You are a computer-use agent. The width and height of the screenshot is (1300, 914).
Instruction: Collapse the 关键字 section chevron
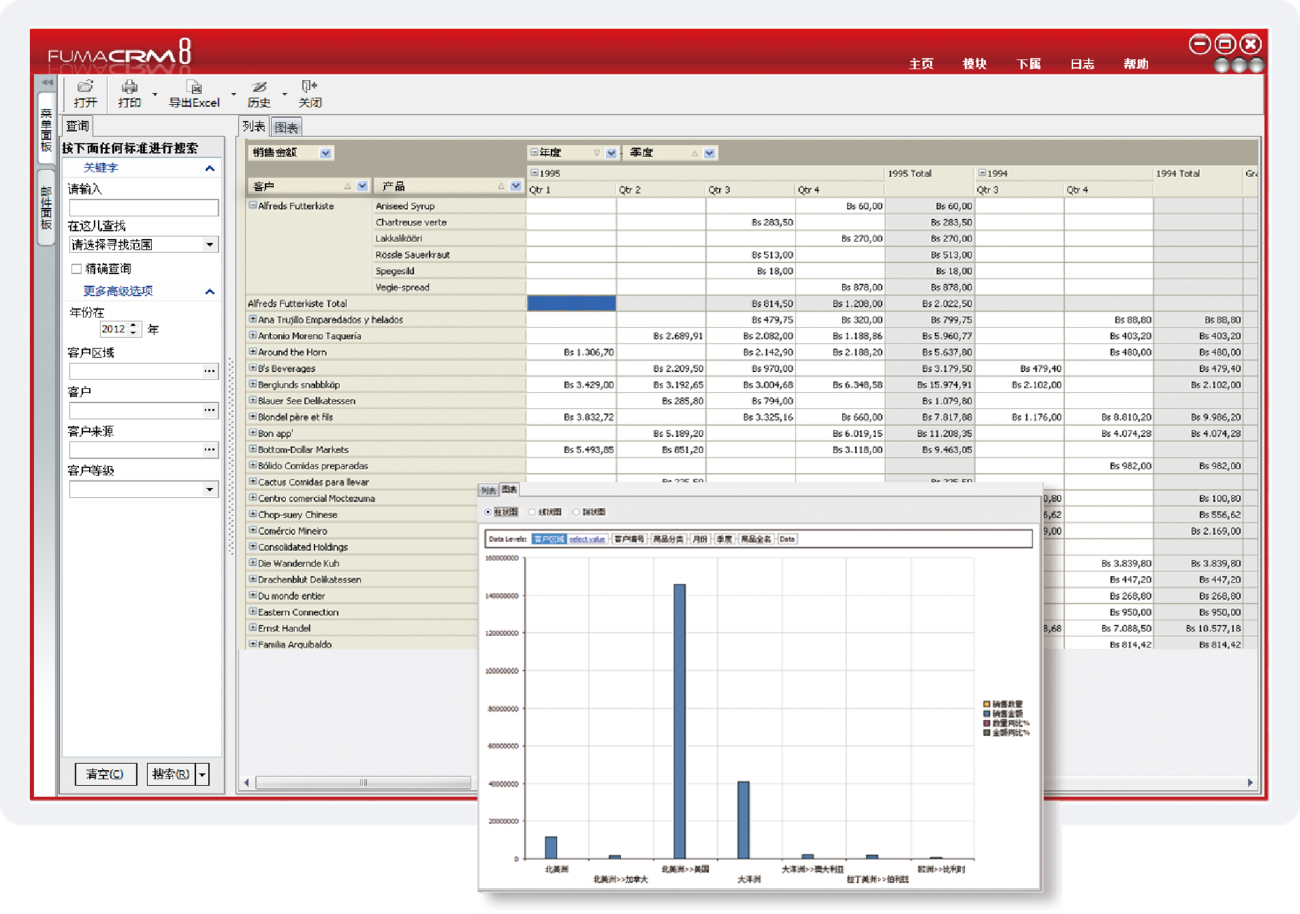click(210, 169)
